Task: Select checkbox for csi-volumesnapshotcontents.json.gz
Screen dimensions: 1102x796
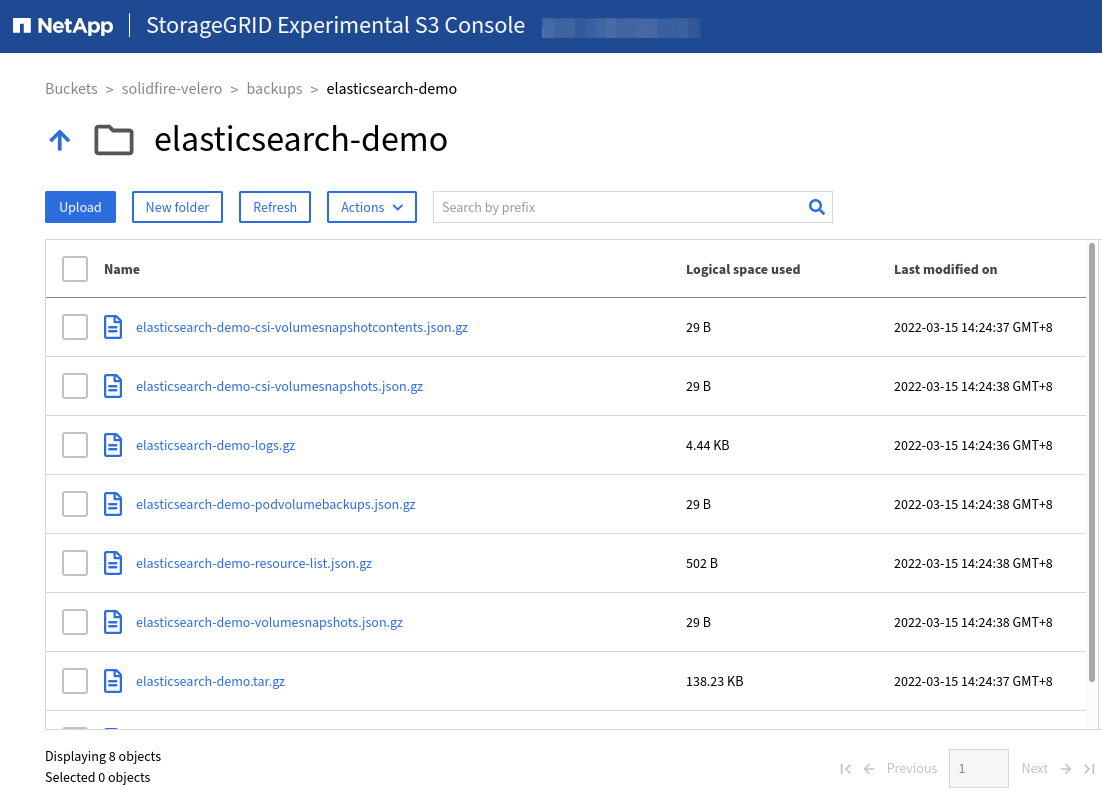Action: pos(74,327)
